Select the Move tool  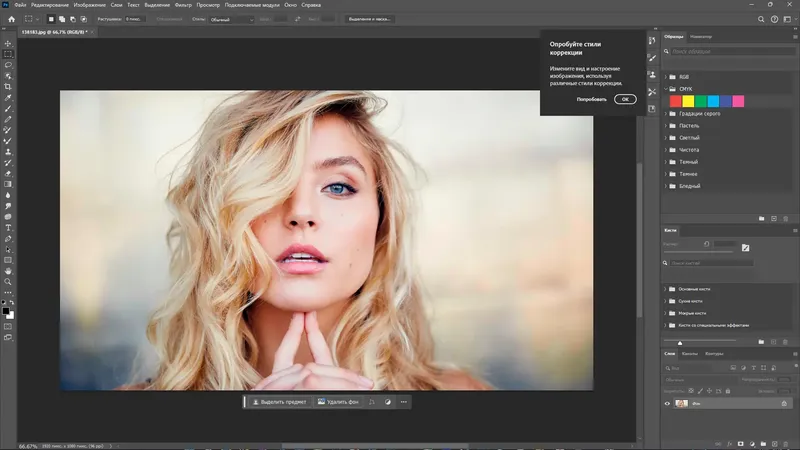tap(8, 42)
